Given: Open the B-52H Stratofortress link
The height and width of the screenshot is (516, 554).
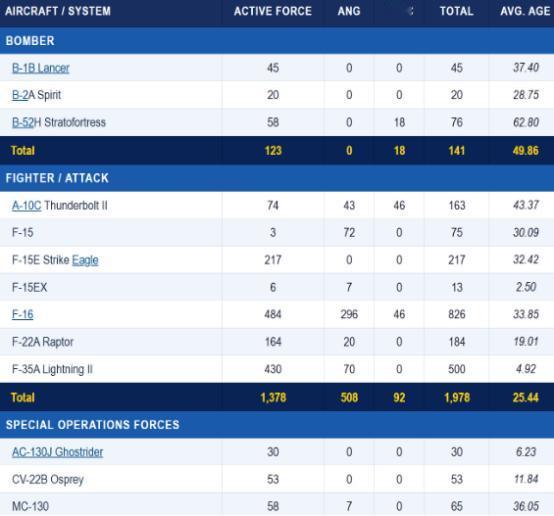Looking at the screenshot, I should tap(23, 122).
